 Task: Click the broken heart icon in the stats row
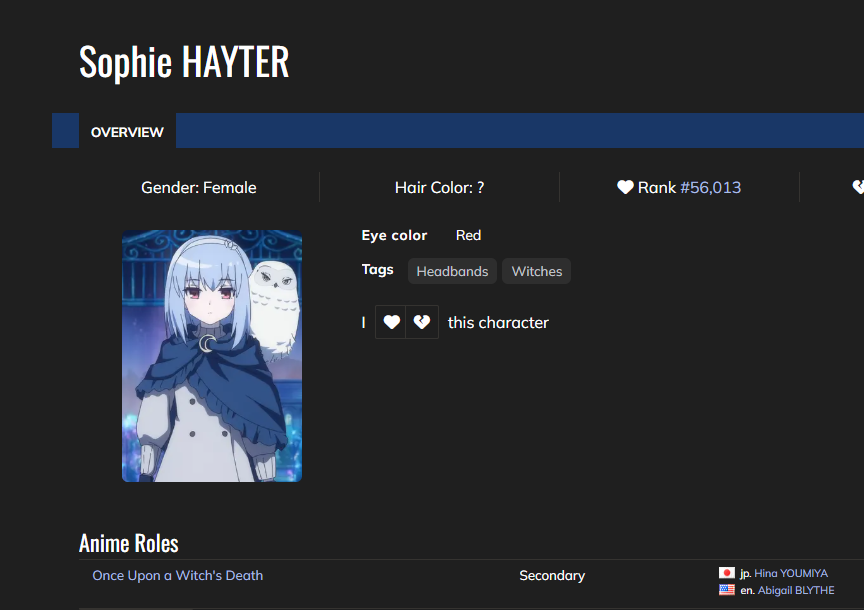tap(857, 187)
